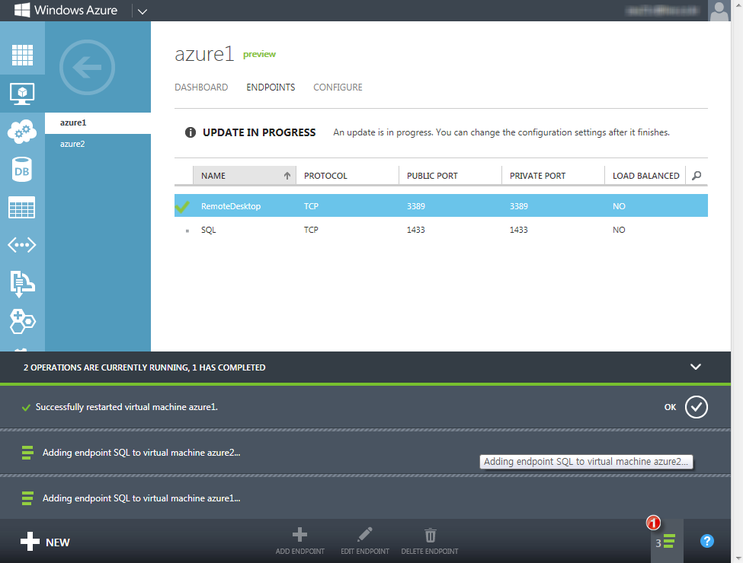This screenshot has width=743, height=563.
Task: Click public port 1433 cell in SQL row
Action: (416, 230)
